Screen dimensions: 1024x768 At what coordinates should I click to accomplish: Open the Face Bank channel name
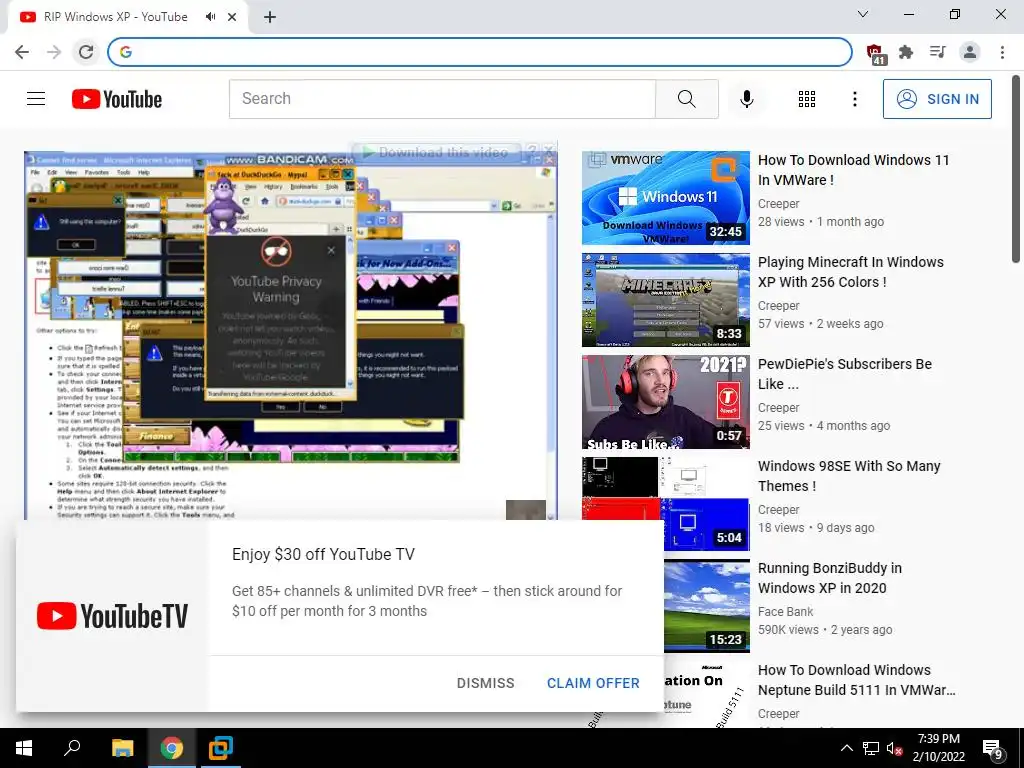pyautogui.click(x=786, y=611)
